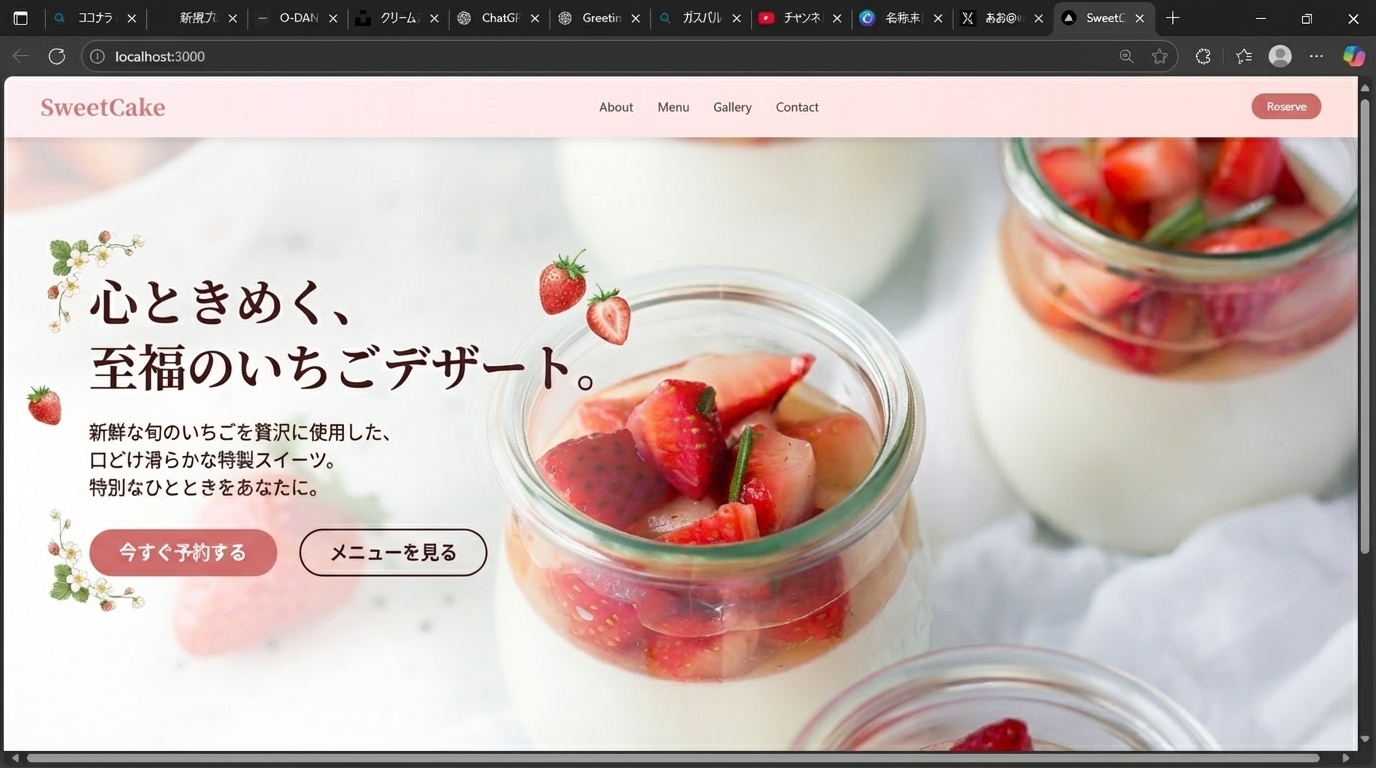Viewport: 1376px width, 768px height.
Task: Click the メニューを見る button
Action: coord(393,552)
